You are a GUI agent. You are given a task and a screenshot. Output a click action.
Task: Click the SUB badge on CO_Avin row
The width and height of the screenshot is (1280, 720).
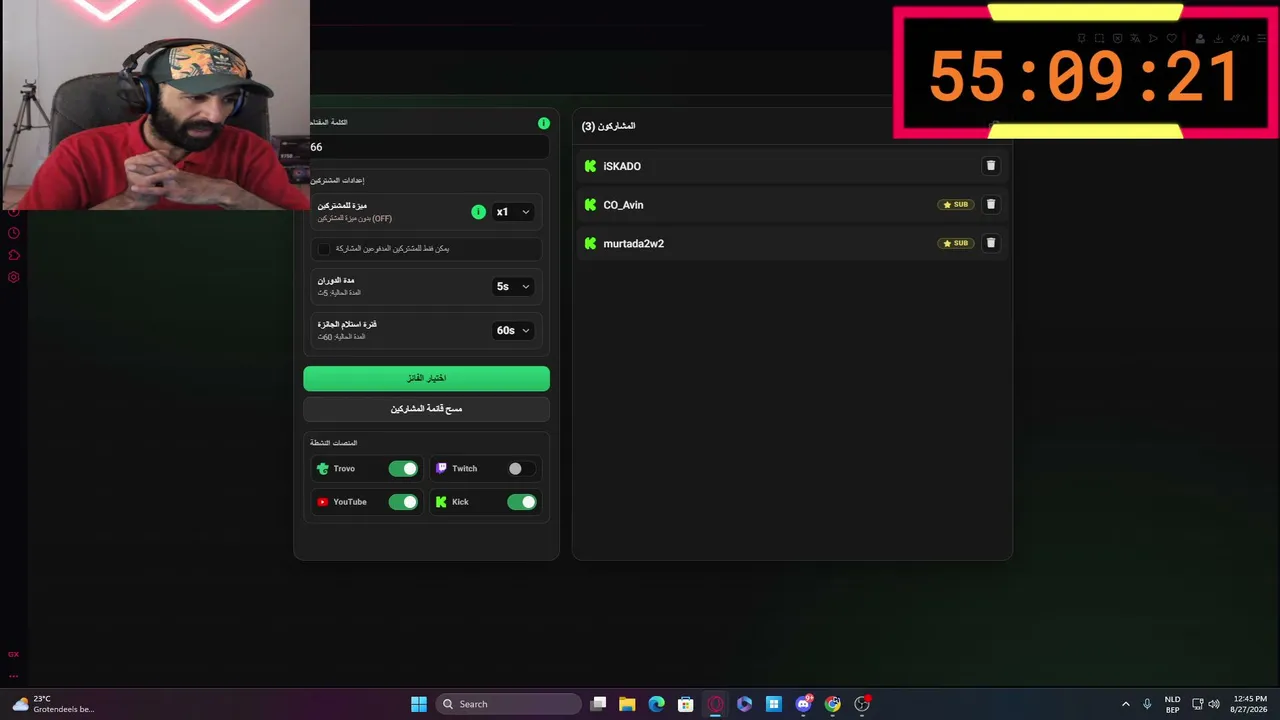956,204
